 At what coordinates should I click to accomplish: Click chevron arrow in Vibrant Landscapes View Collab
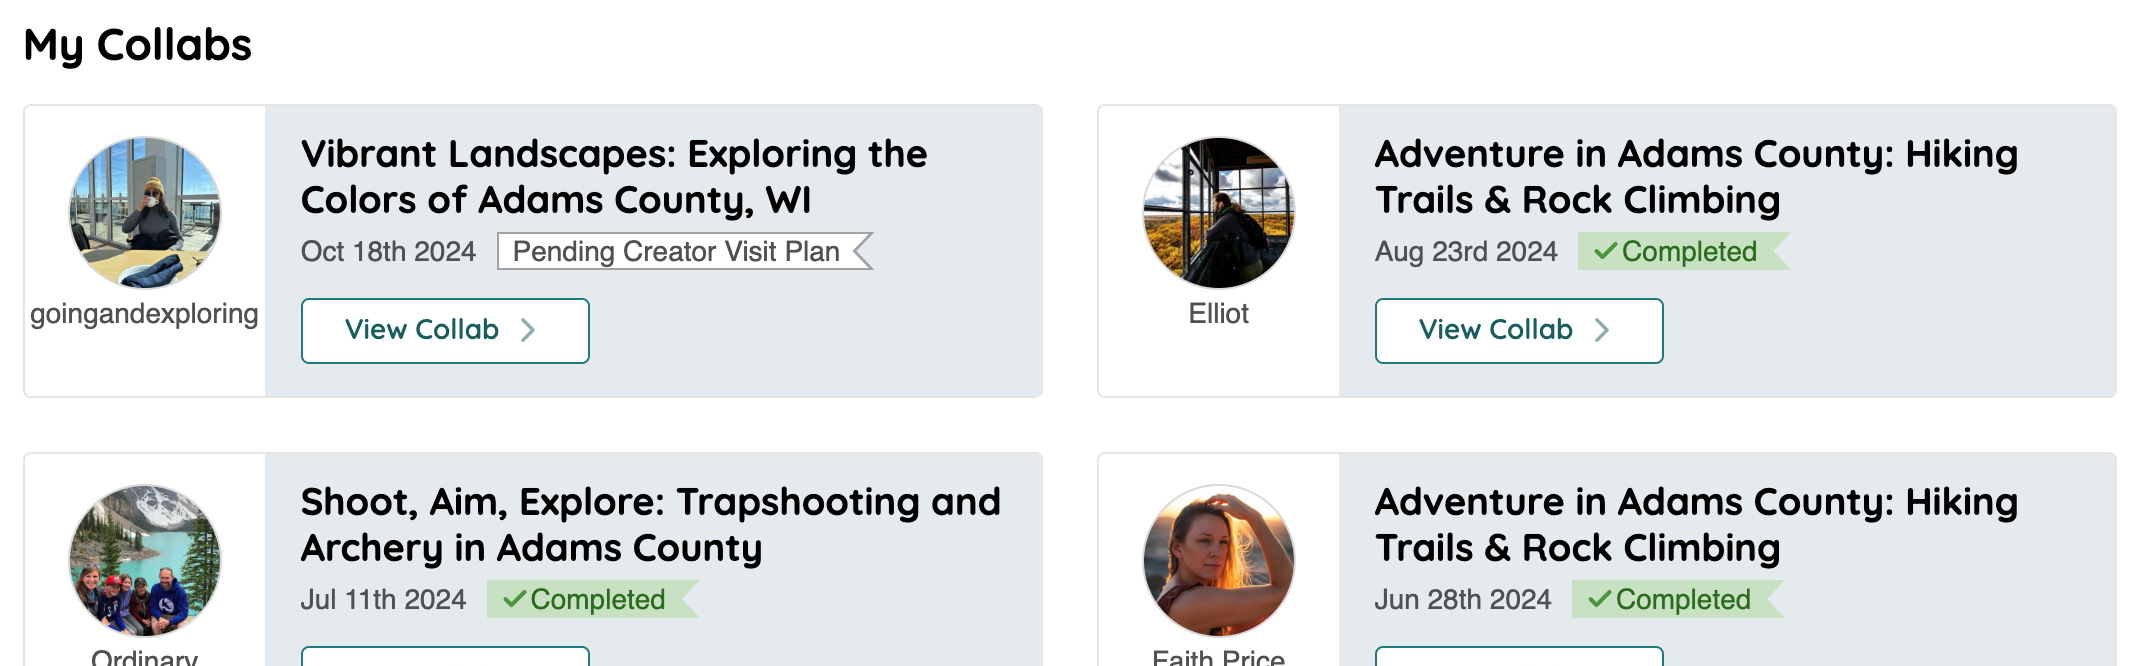pyautogui.click(x=528, y=330)
